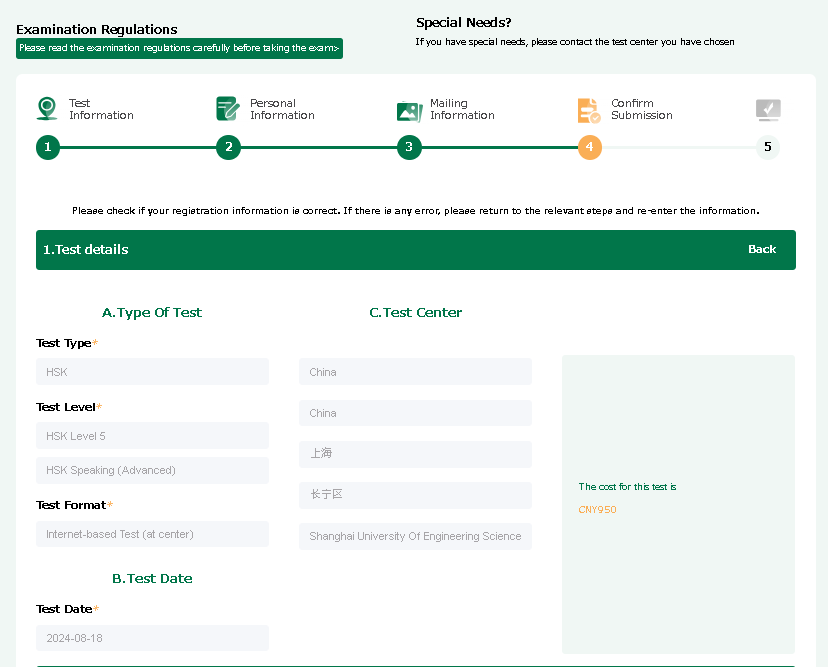The width and height of the screenshot is (828, 667).
Task: Click the Personal Information step label
Action: tap(282, 109)
